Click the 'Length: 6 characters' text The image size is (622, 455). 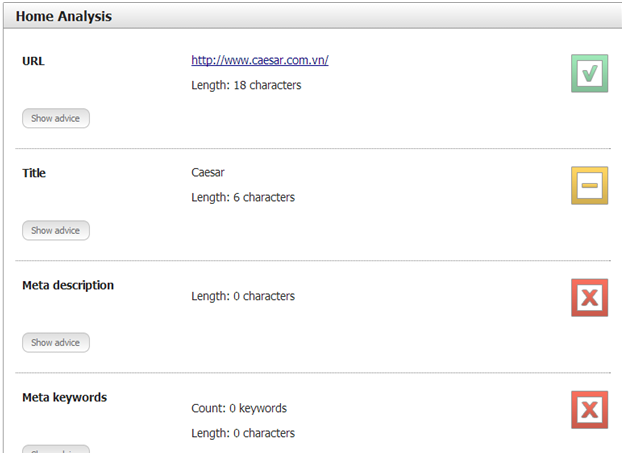[x=243, y=197]
